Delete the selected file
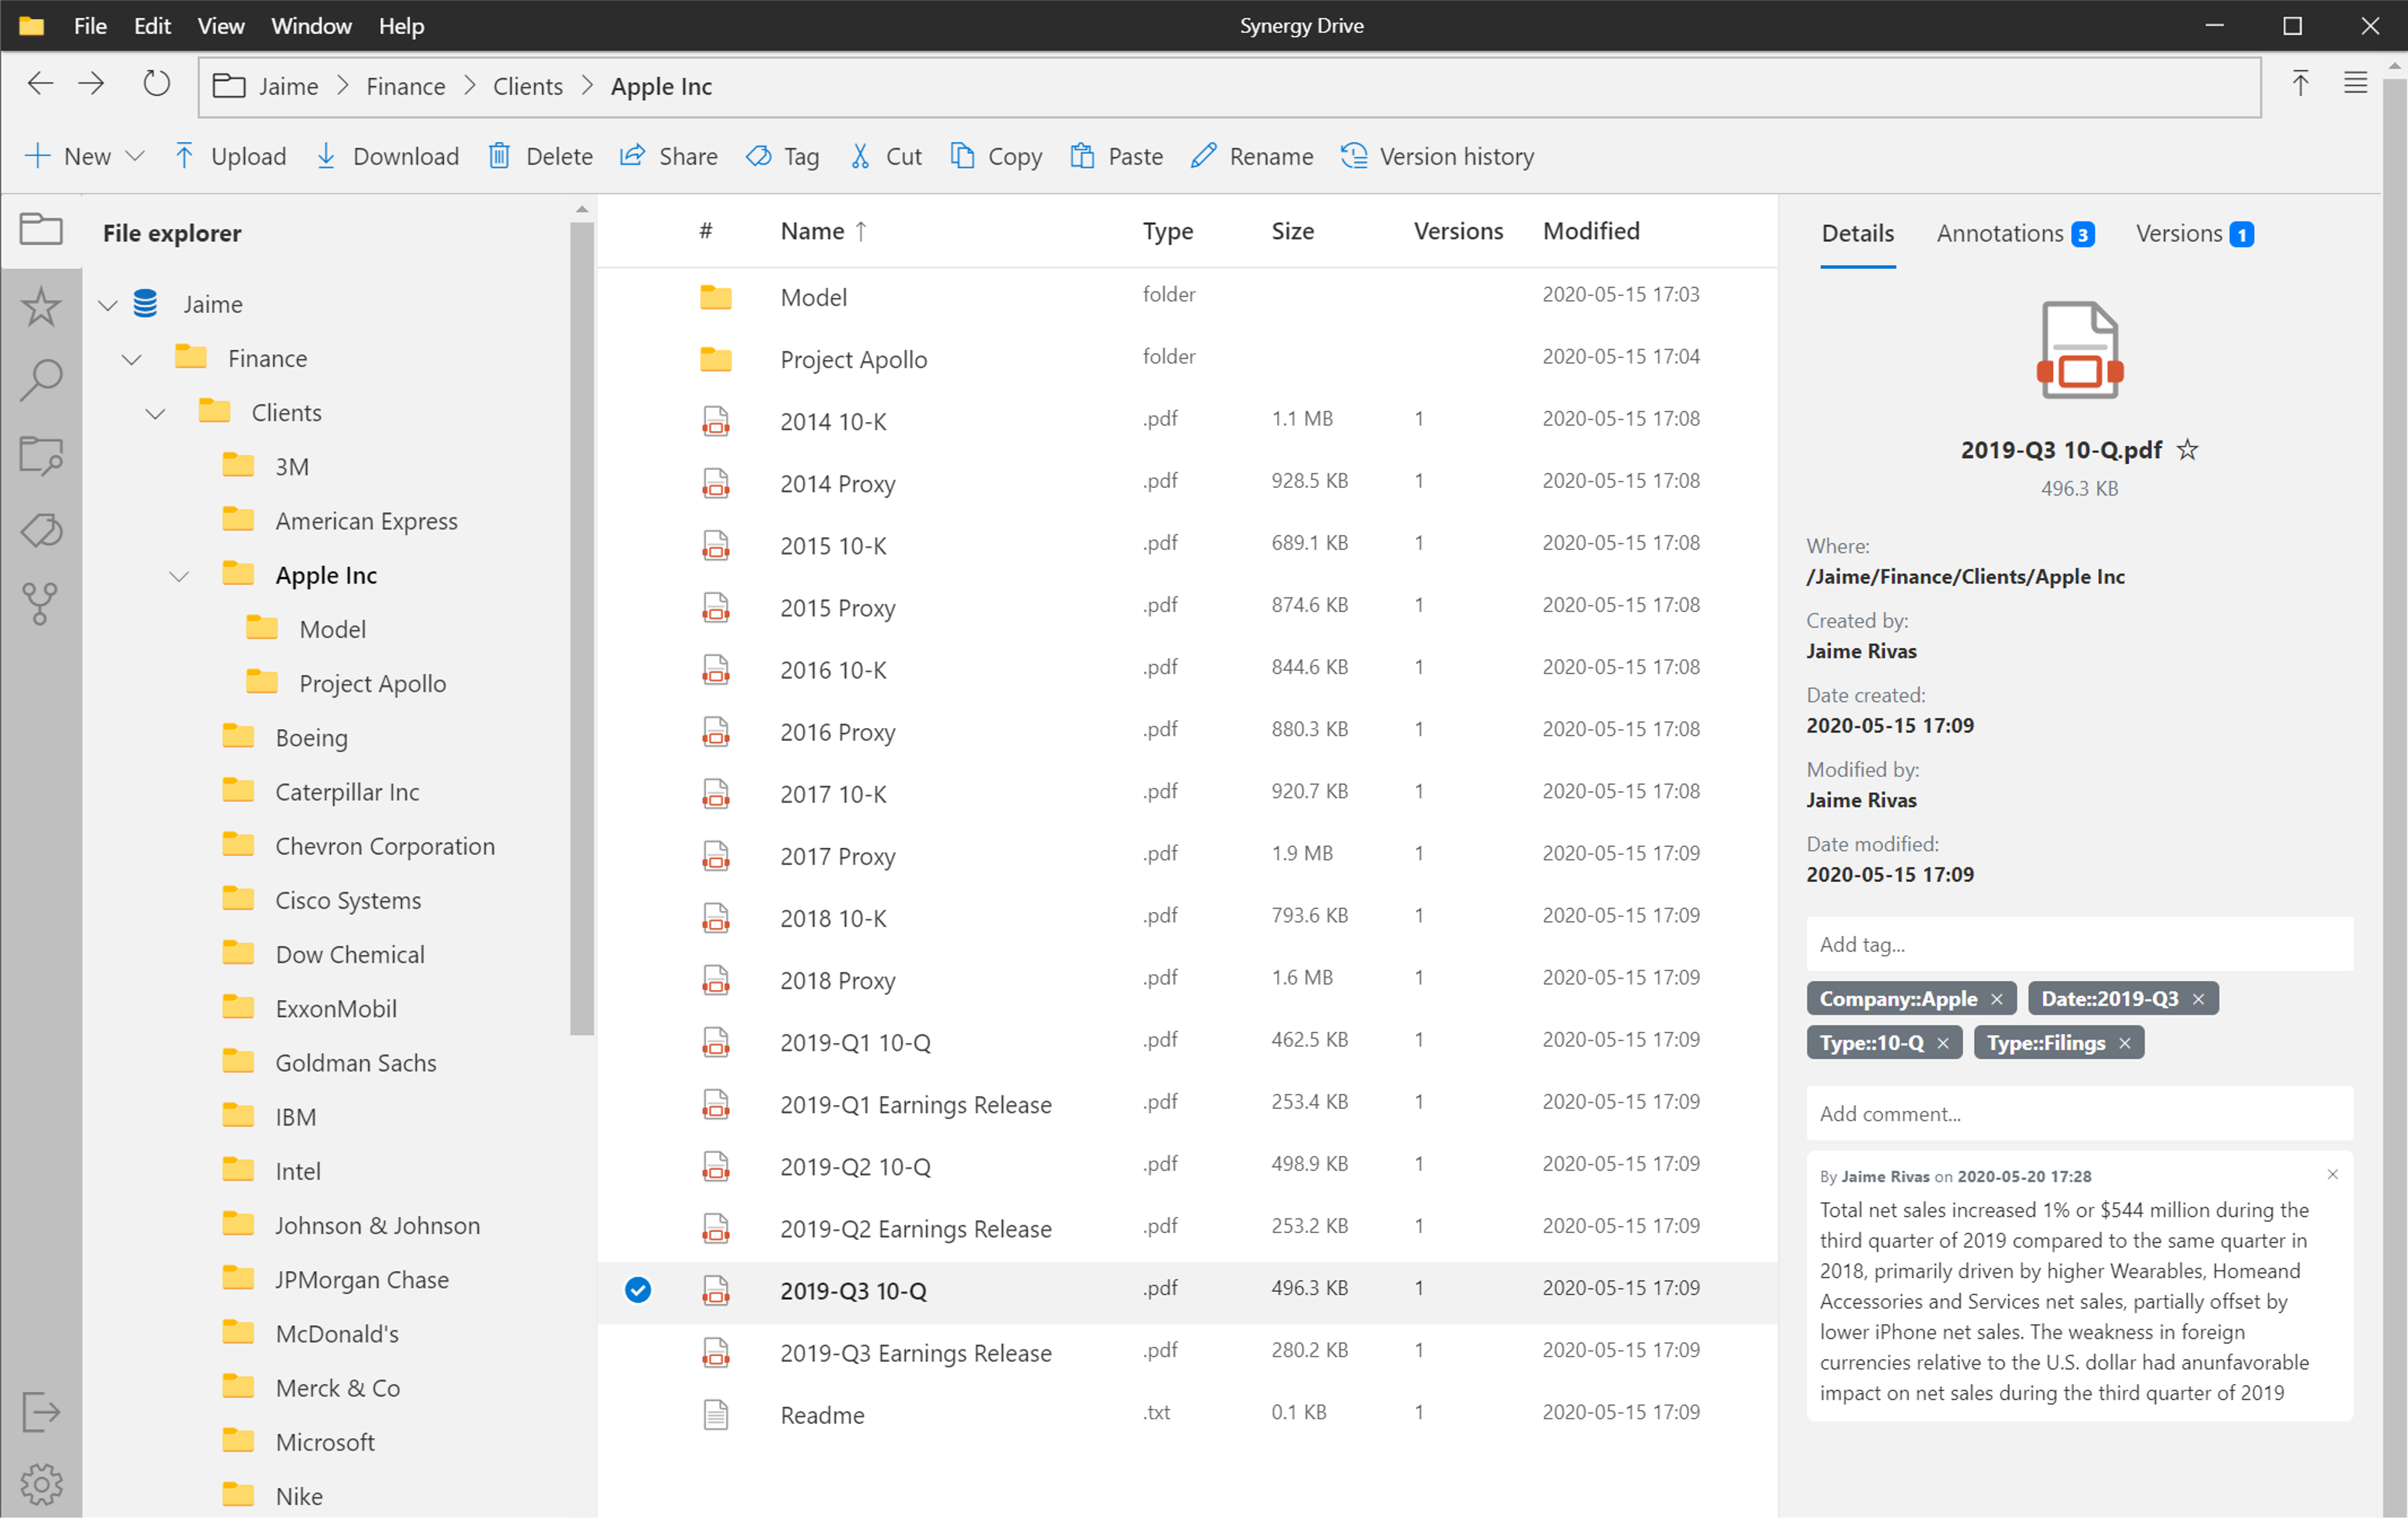 point(540,156)
